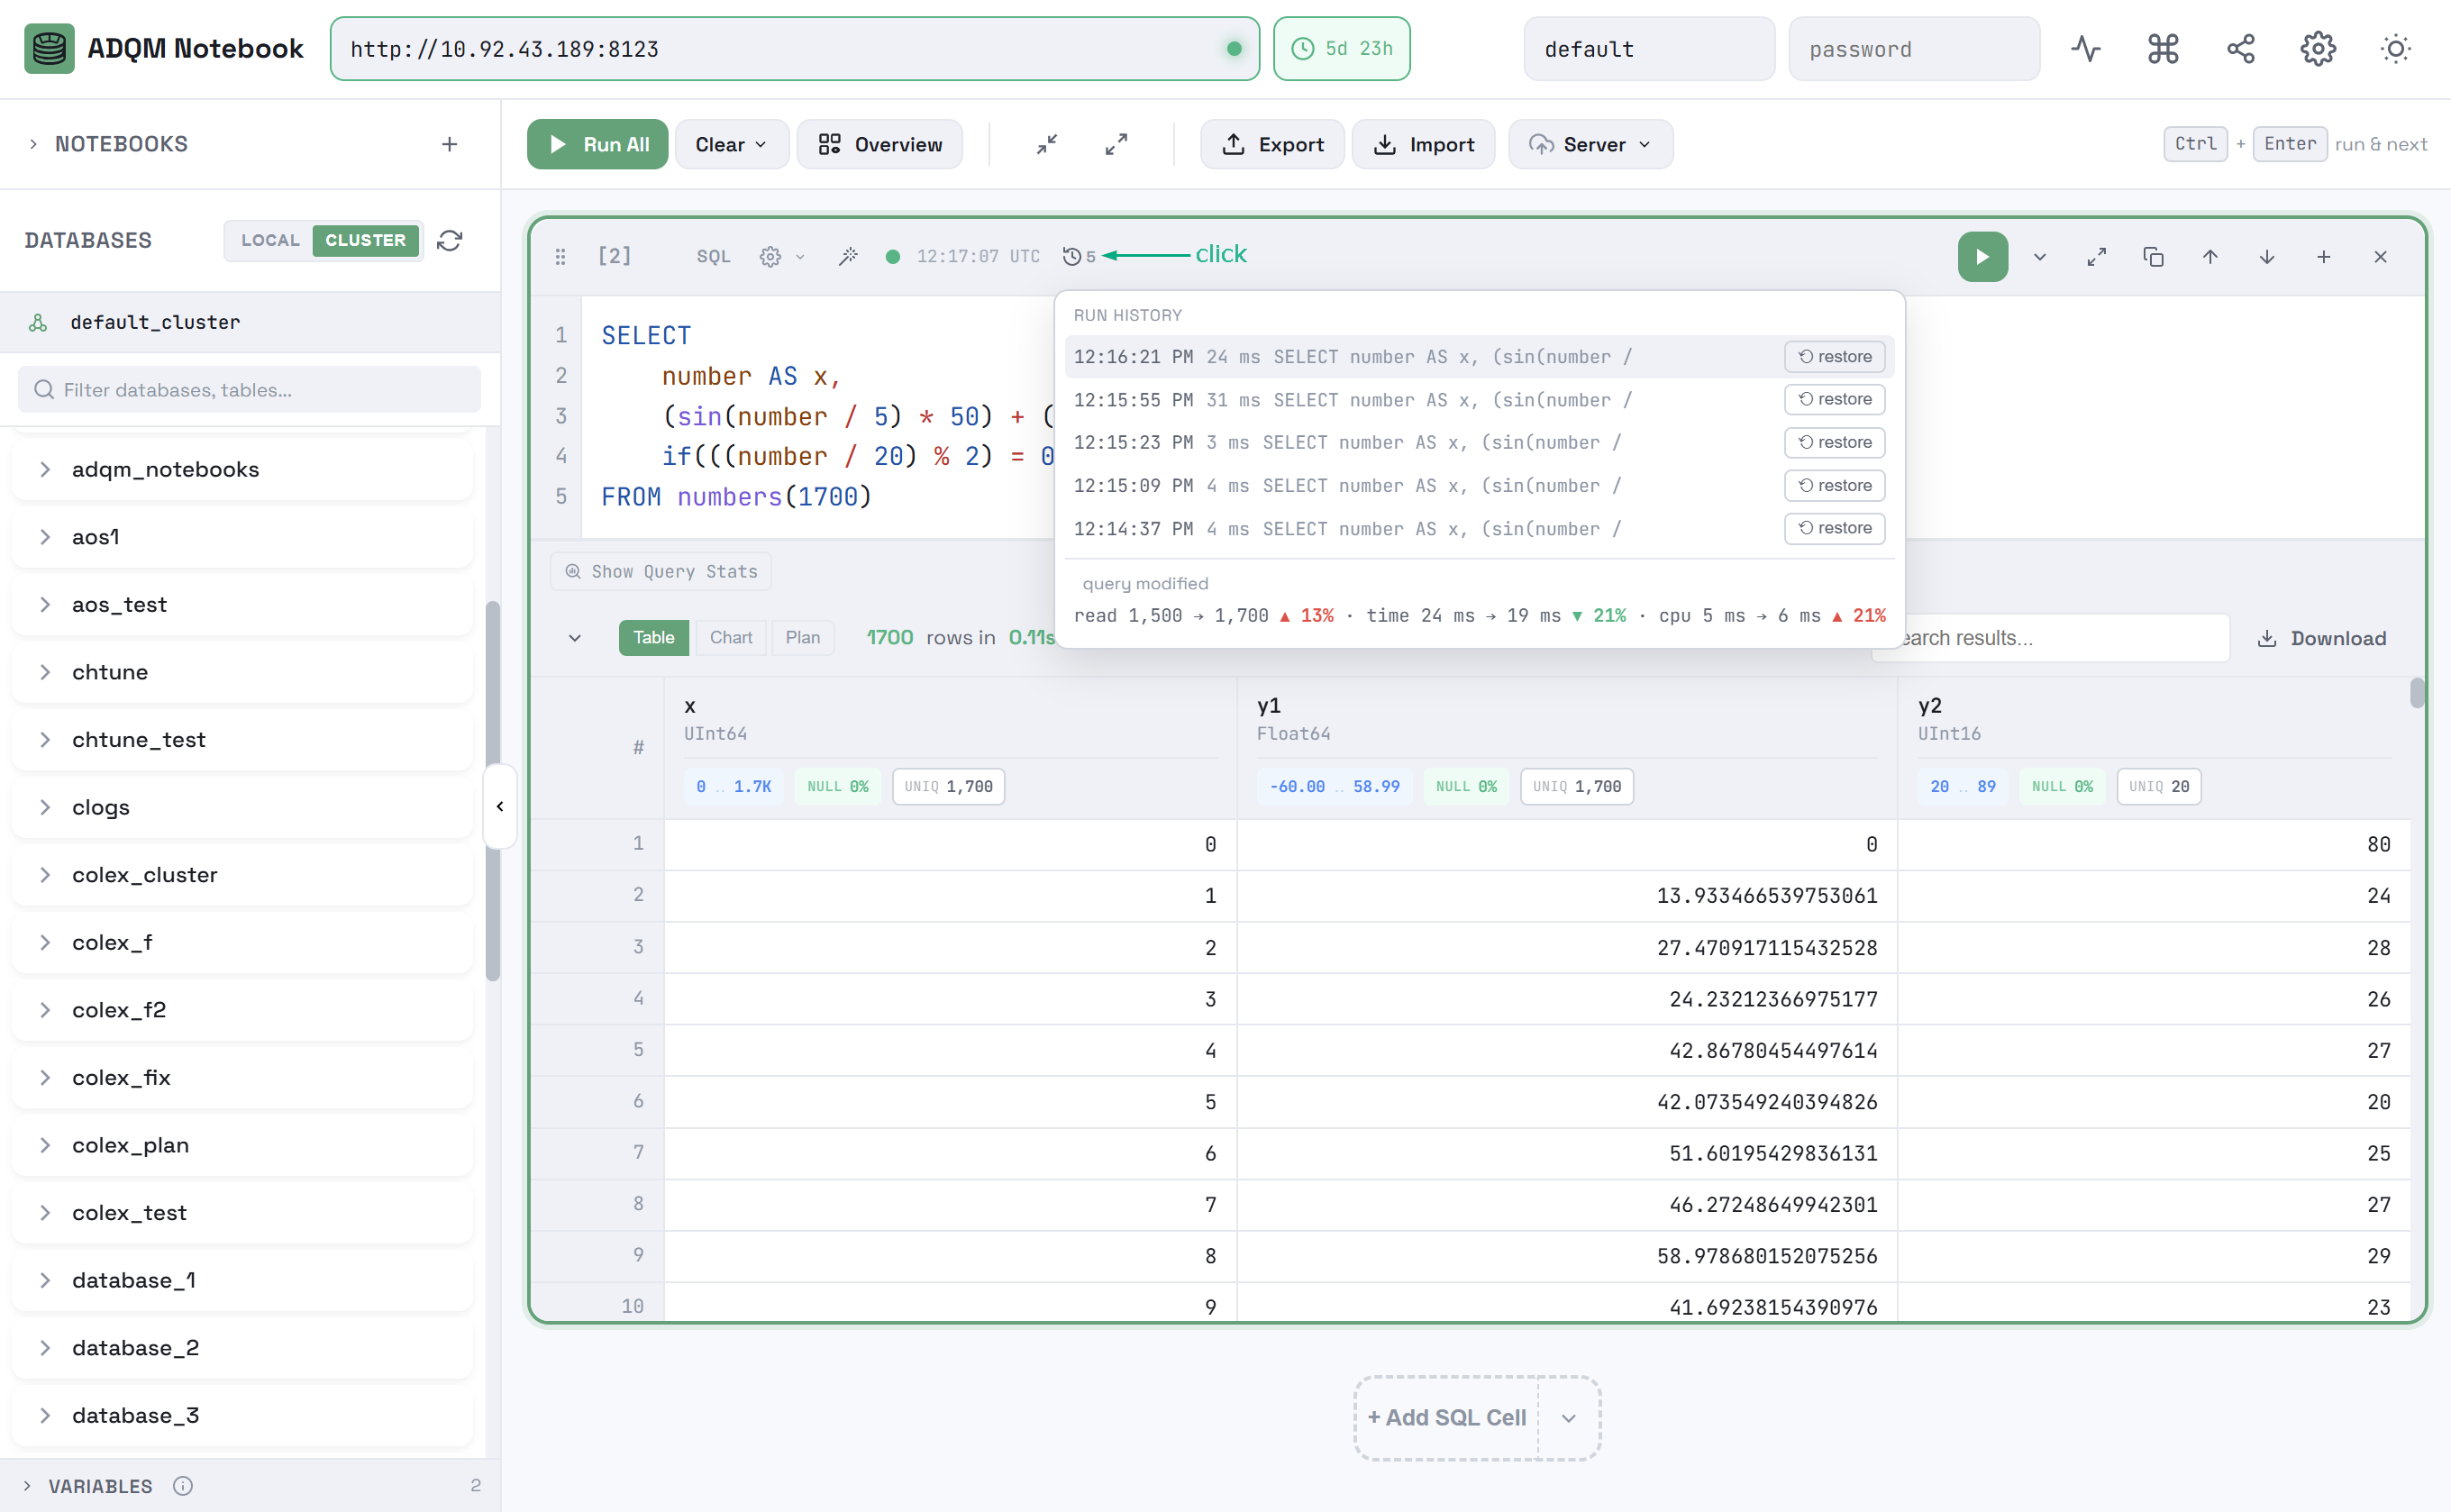Viewport: 2451px width, 1512px height.
Task: Maximize the cell with fullscreen icon
Action: point(2096,257)
